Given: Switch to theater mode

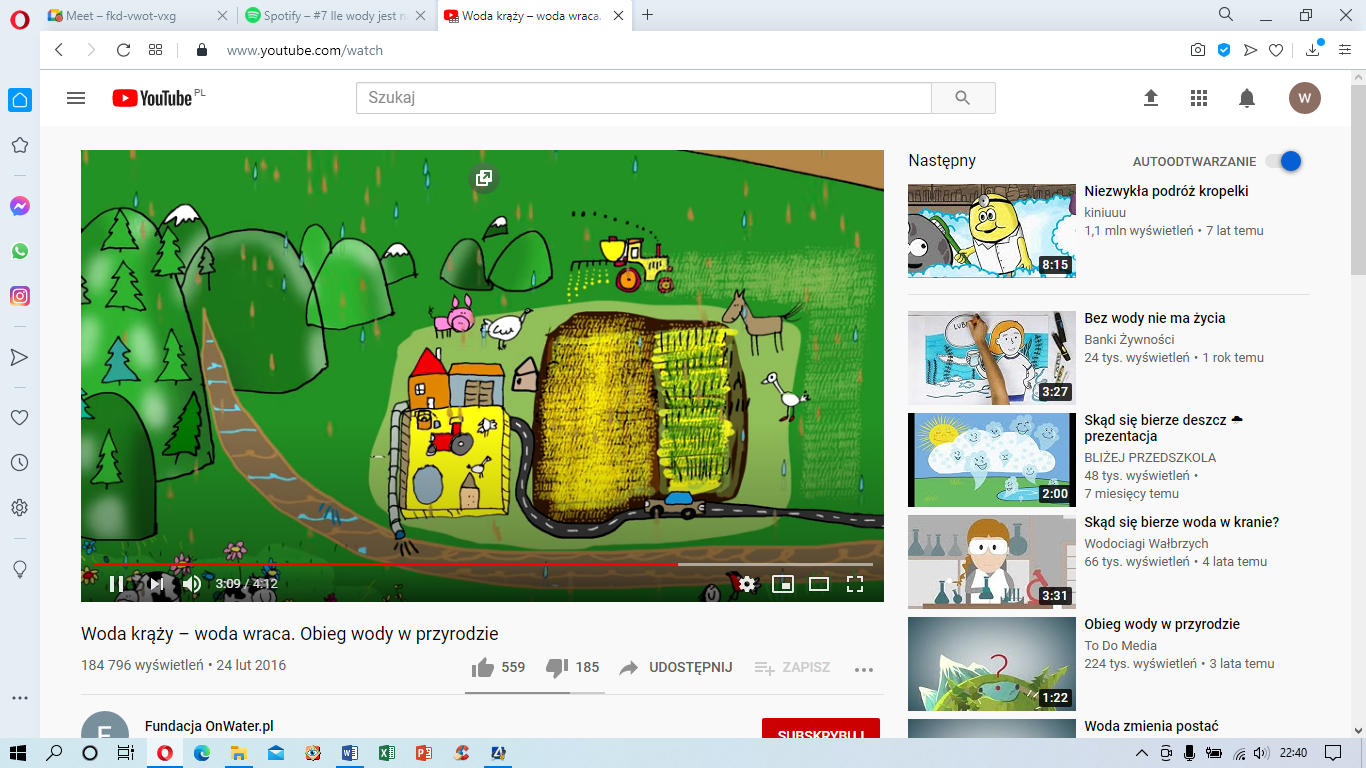Looking at the screenshot, I should [x=819, y=584].
